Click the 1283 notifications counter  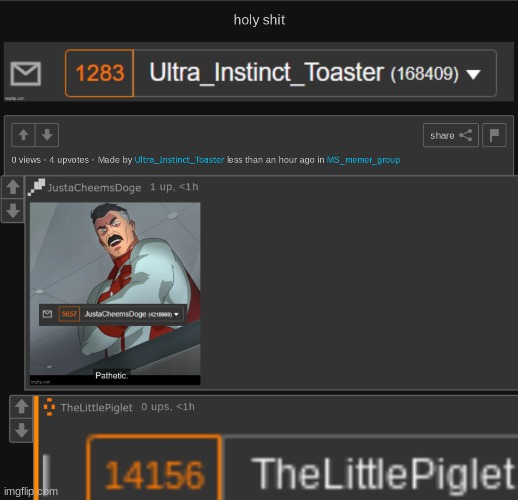coord(99,73)
